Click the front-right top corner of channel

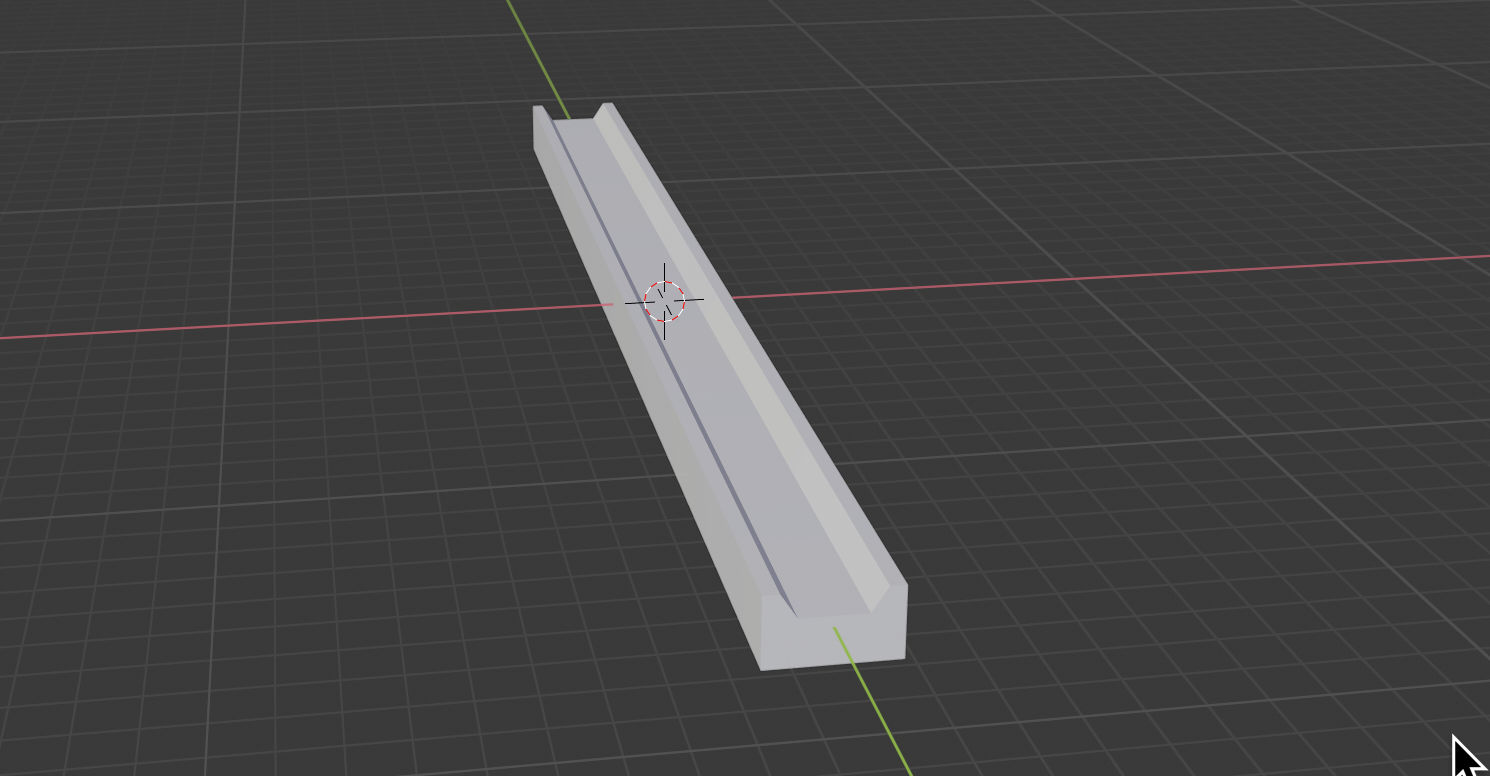click(906, 584)
